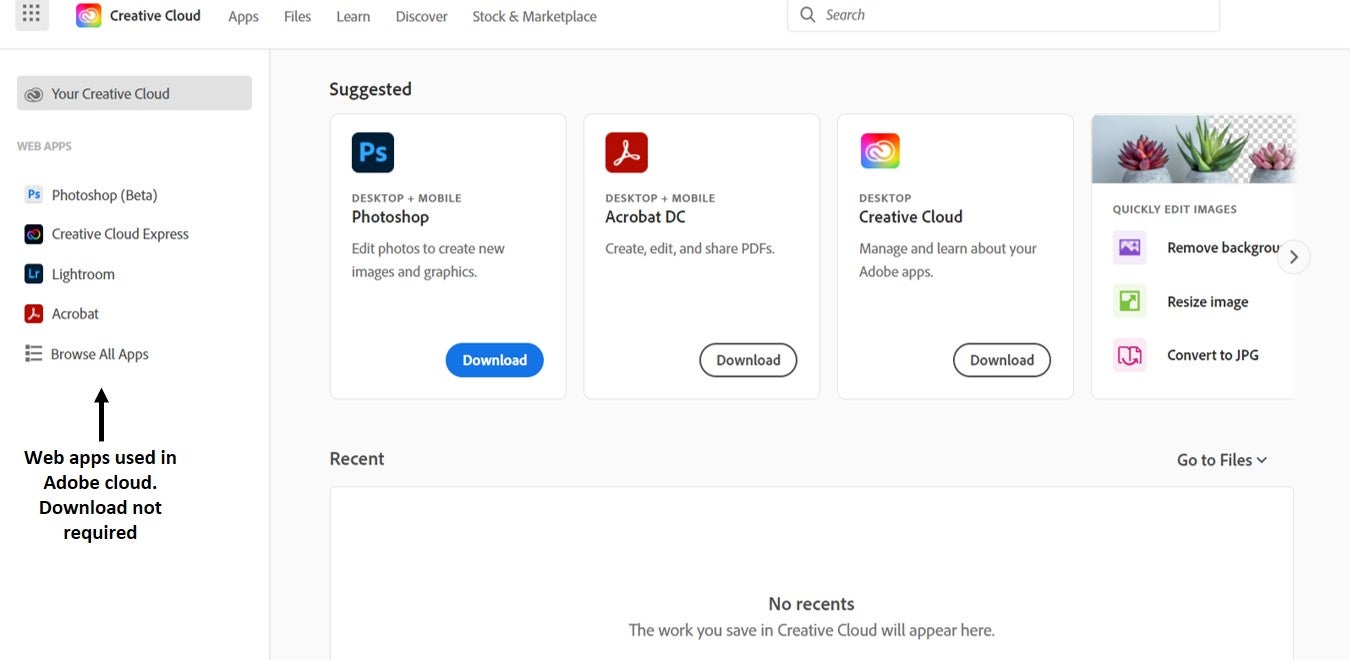This screenshot has height=660, width=1350.
Task: Click the Photoshop card title
Action: [390, 217]
